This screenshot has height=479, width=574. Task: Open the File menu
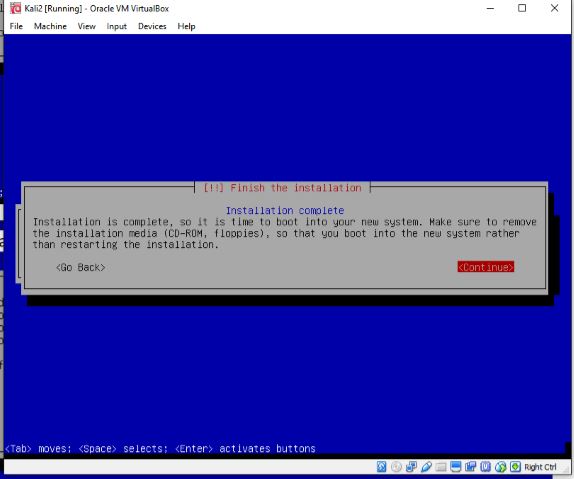click(x=16, y=26)
